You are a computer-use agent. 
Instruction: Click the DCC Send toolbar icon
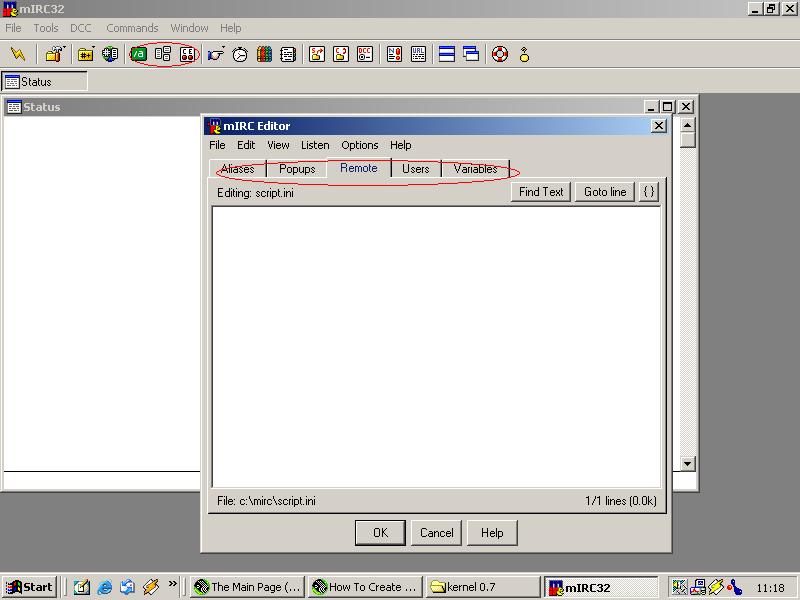(x=317, y=54)
